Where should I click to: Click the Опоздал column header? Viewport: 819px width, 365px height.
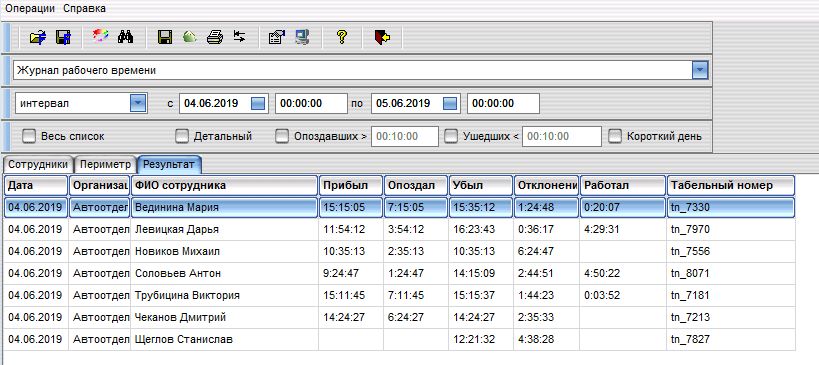click(x=416, y=185)
